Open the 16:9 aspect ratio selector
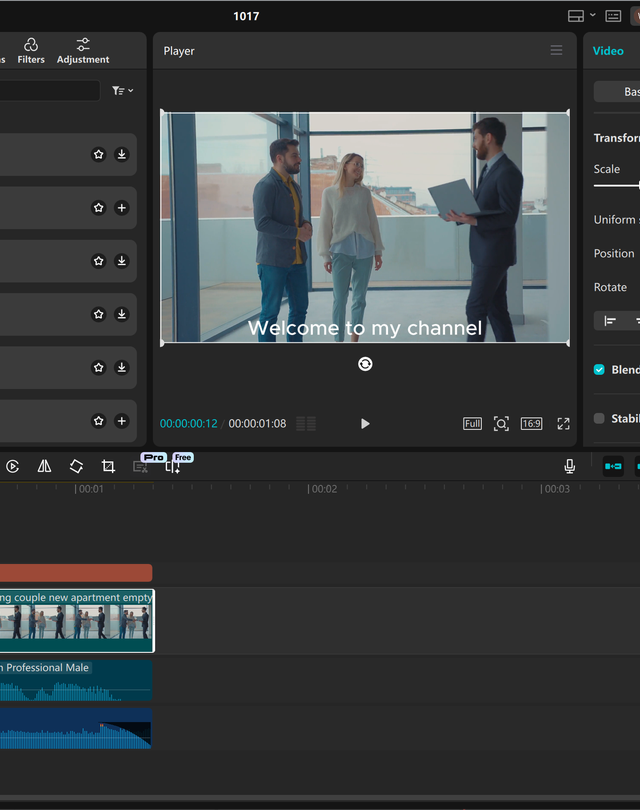This screenshot has height=810, width=640. coord(531,424)
